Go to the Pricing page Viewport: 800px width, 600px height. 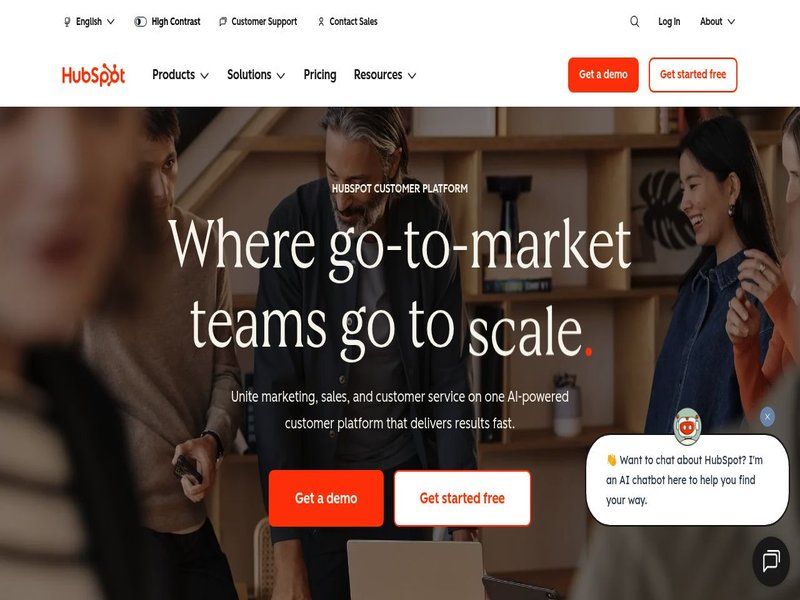tap(320, 75)
